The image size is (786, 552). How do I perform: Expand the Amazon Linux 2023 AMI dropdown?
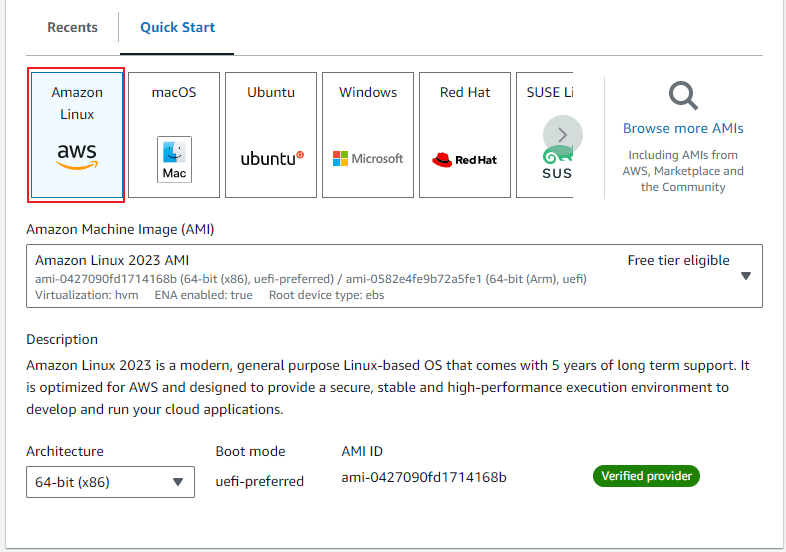tap(394, 276)
